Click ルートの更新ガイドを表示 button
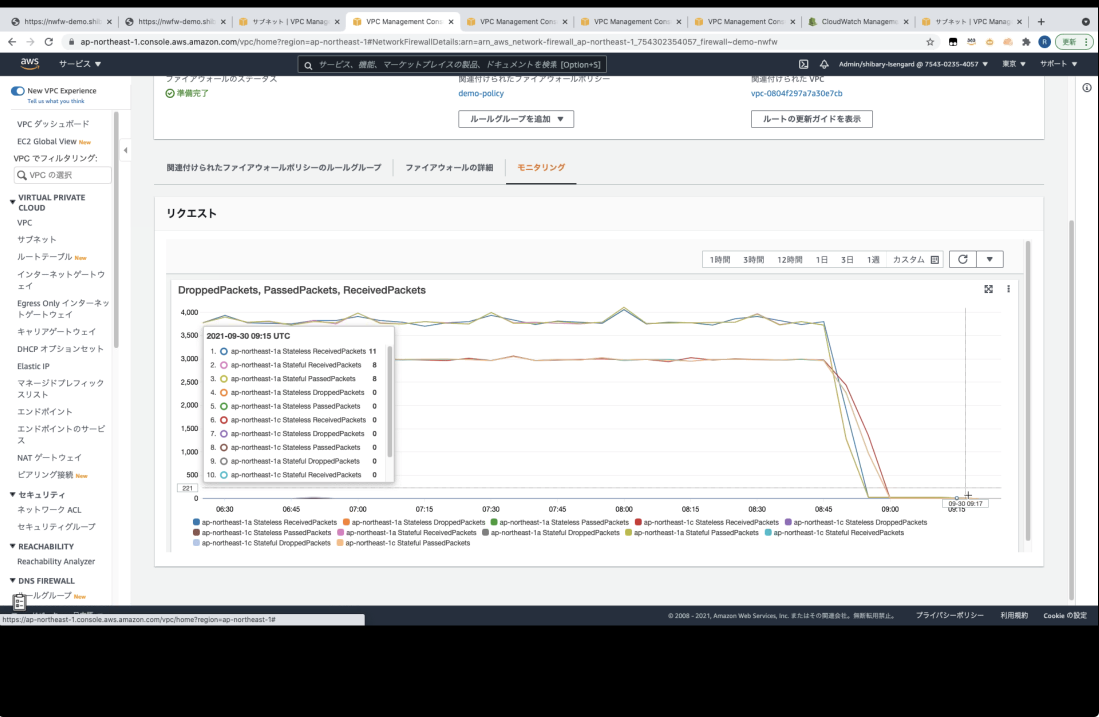1099x717 pixels. click(x=812, y=119)
